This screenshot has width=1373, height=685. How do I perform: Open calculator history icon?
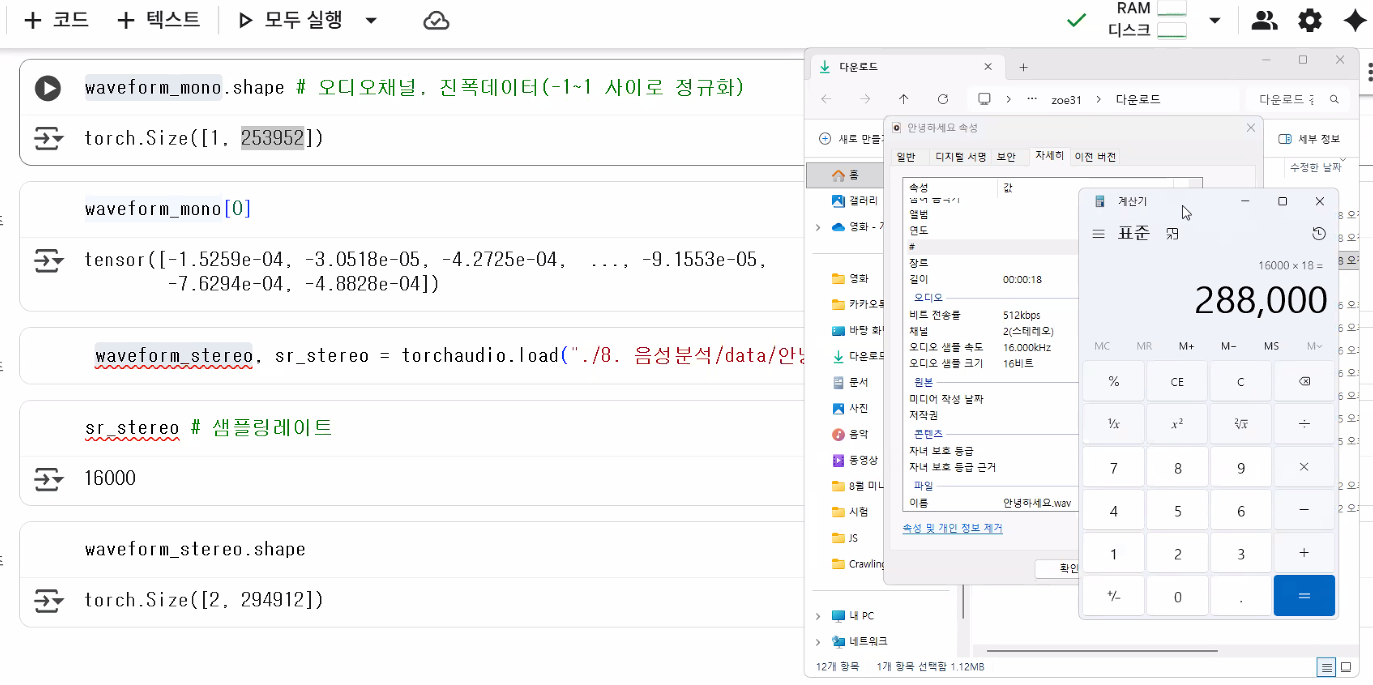(1319, 233)
